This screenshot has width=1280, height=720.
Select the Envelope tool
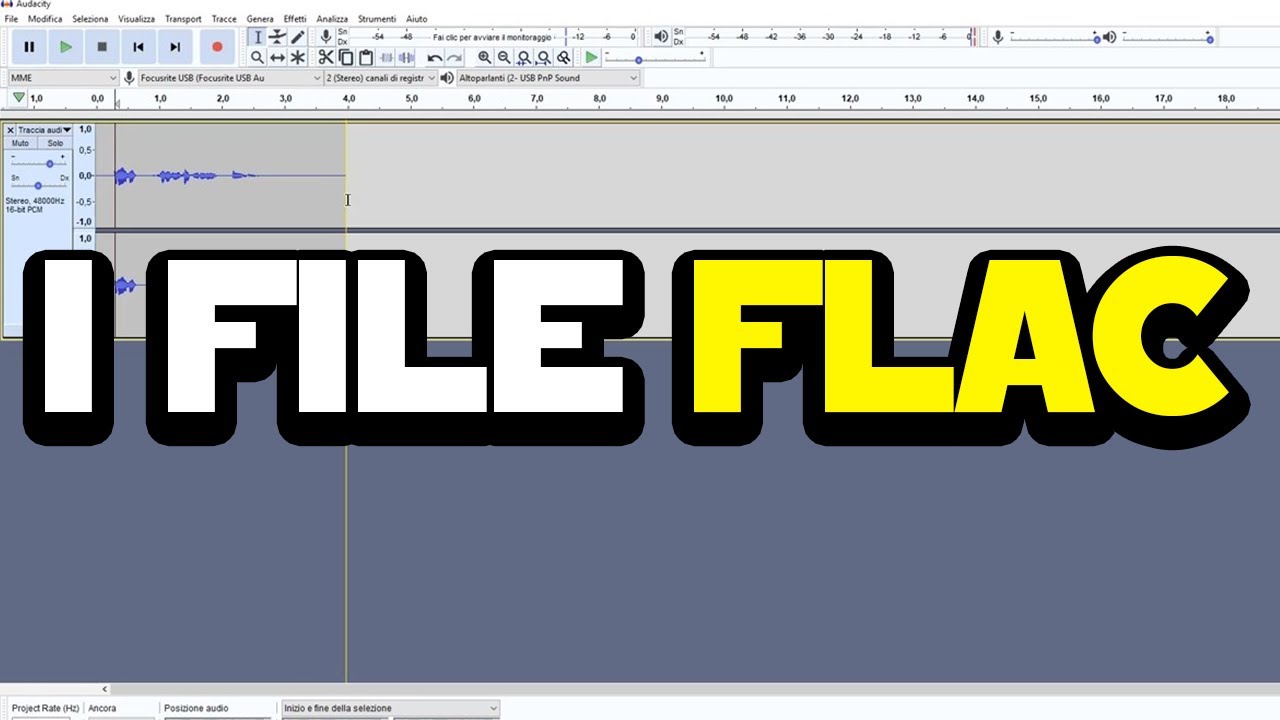[277, 37]
